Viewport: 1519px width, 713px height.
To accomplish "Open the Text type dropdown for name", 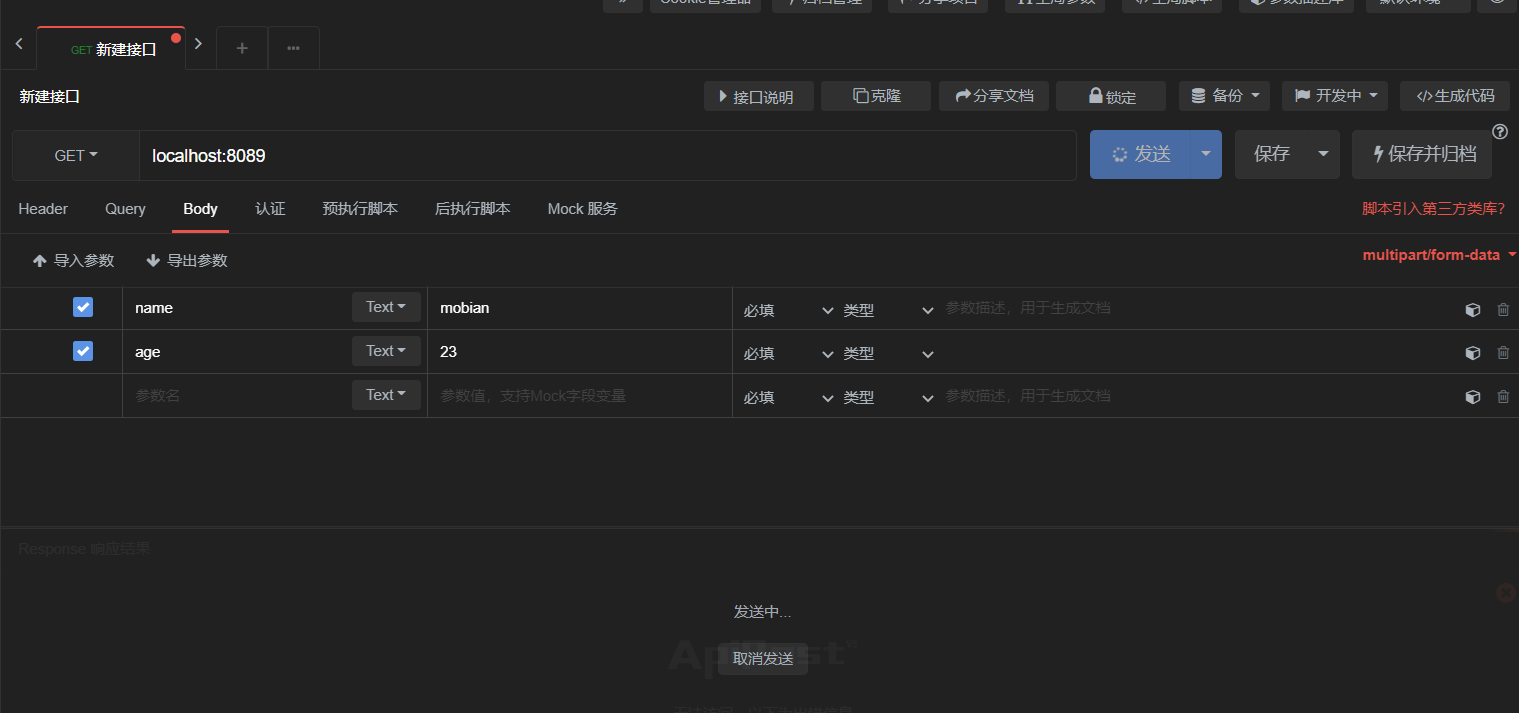I will [386, 306].
